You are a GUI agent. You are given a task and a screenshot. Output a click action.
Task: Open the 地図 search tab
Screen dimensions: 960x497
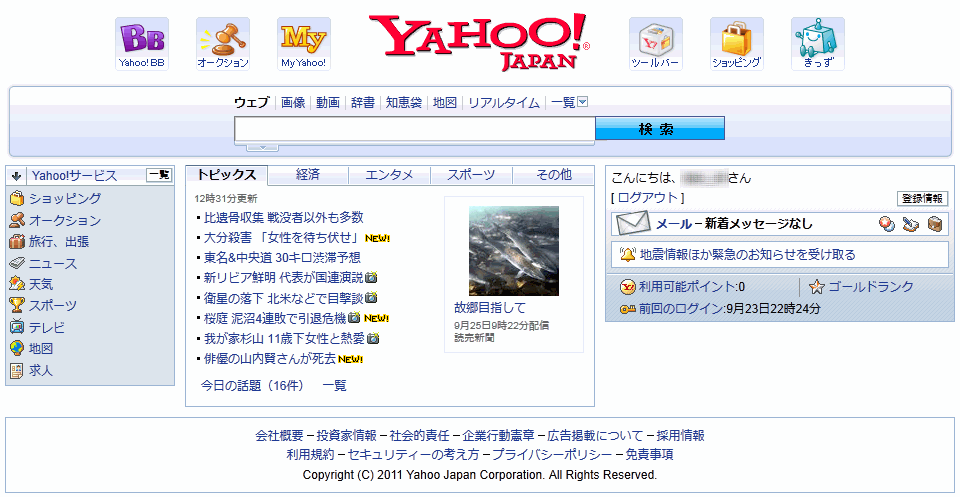(x=445, y=103)
